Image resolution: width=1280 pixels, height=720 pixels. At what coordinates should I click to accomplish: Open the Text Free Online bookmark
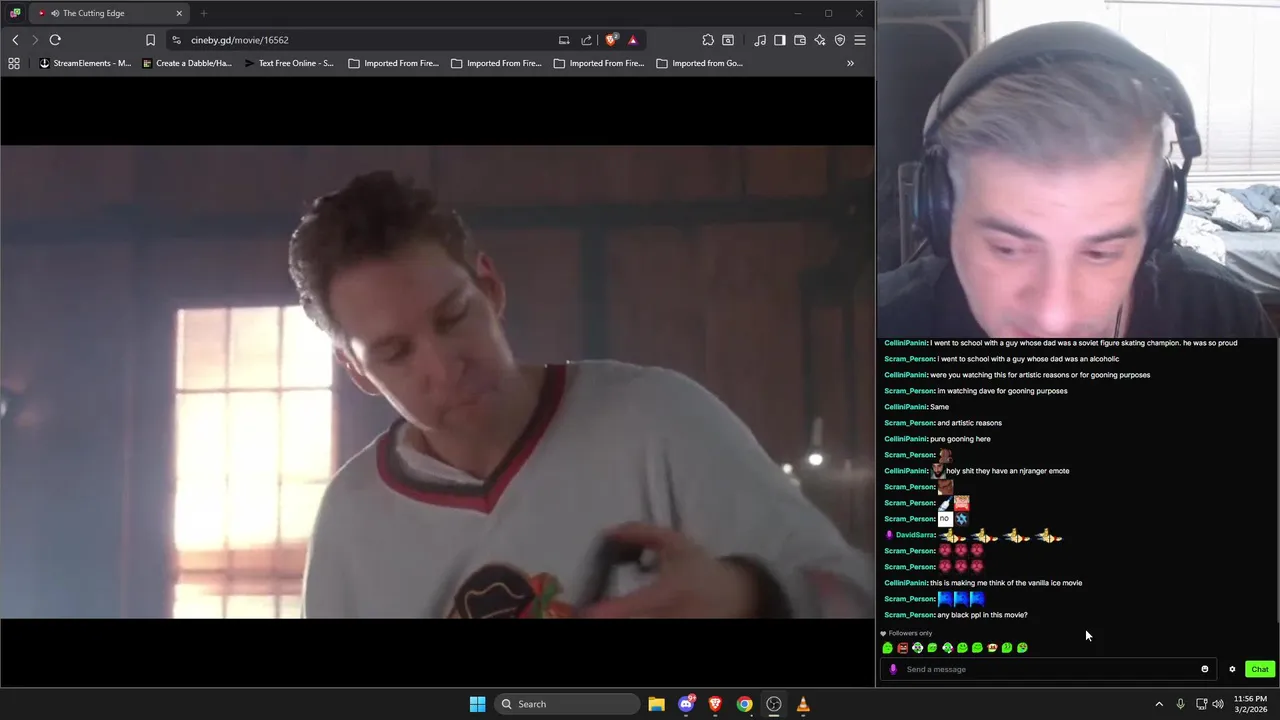pos(290,63)
